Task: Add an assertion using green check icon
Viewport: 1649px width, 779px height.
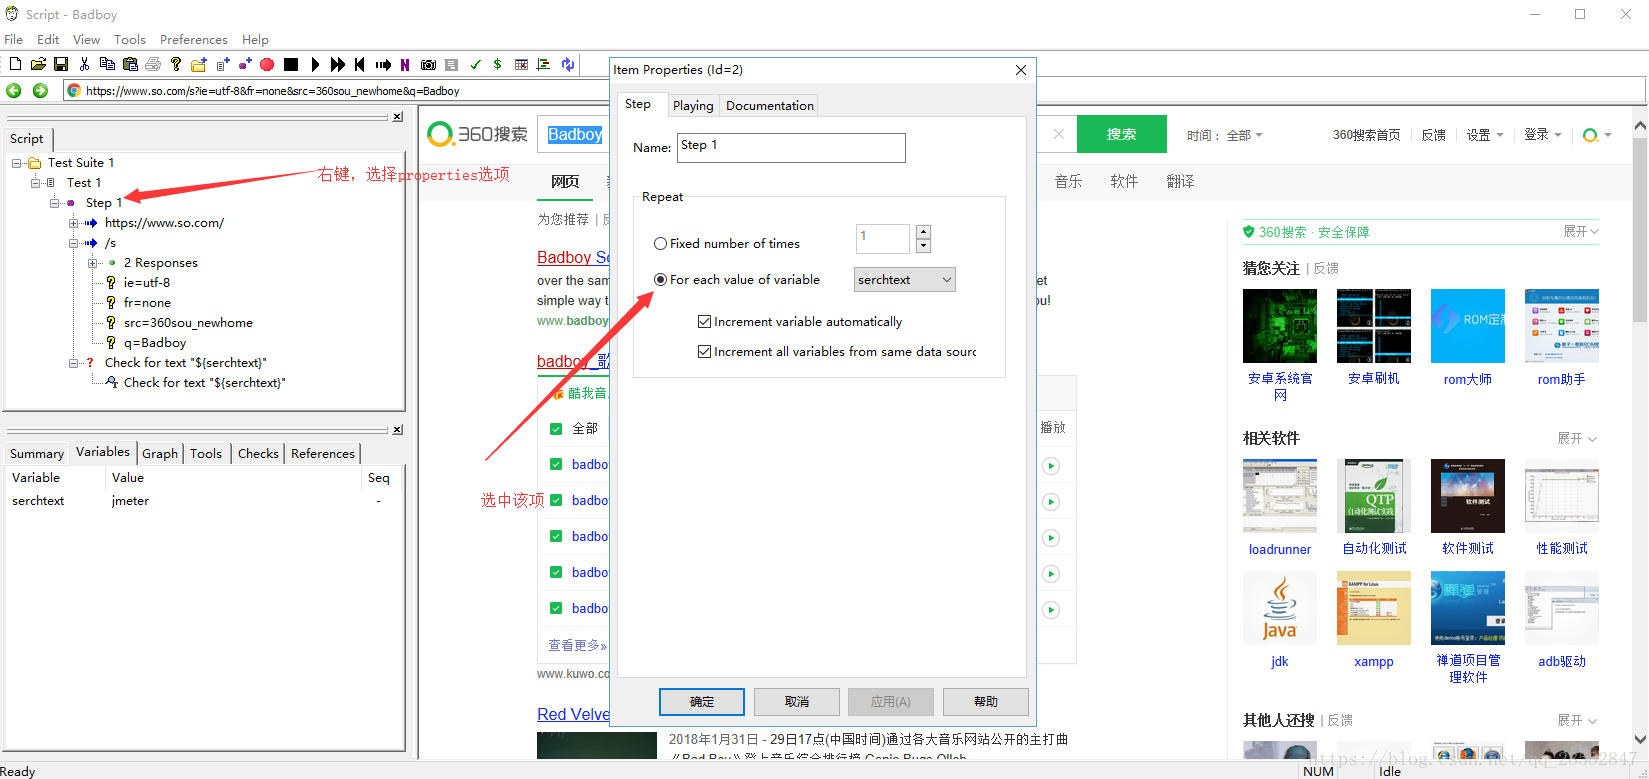Action: coord(476,64)
